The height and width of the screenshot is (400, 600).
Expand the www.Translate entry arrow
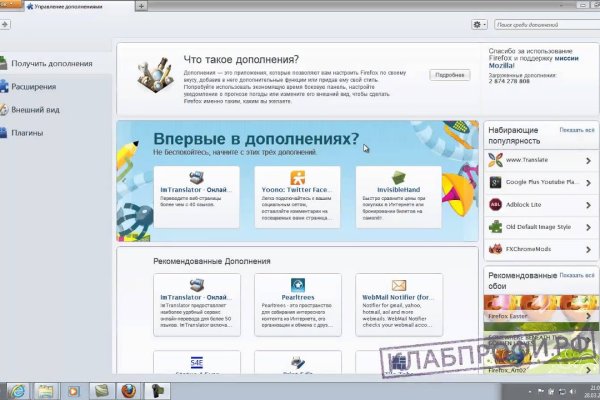click(x=588, y=160)
